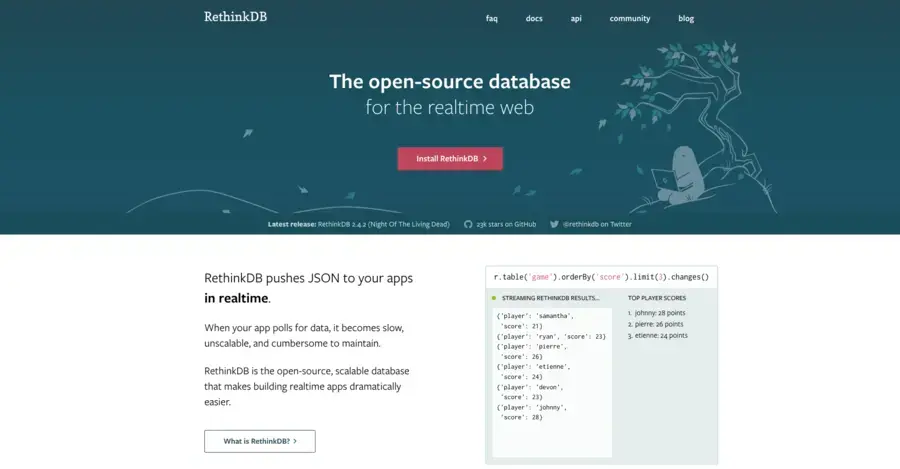Click the Streaming RethinkDB Results heading
Screen dimensions: 900x469
[x=550, y=298]
